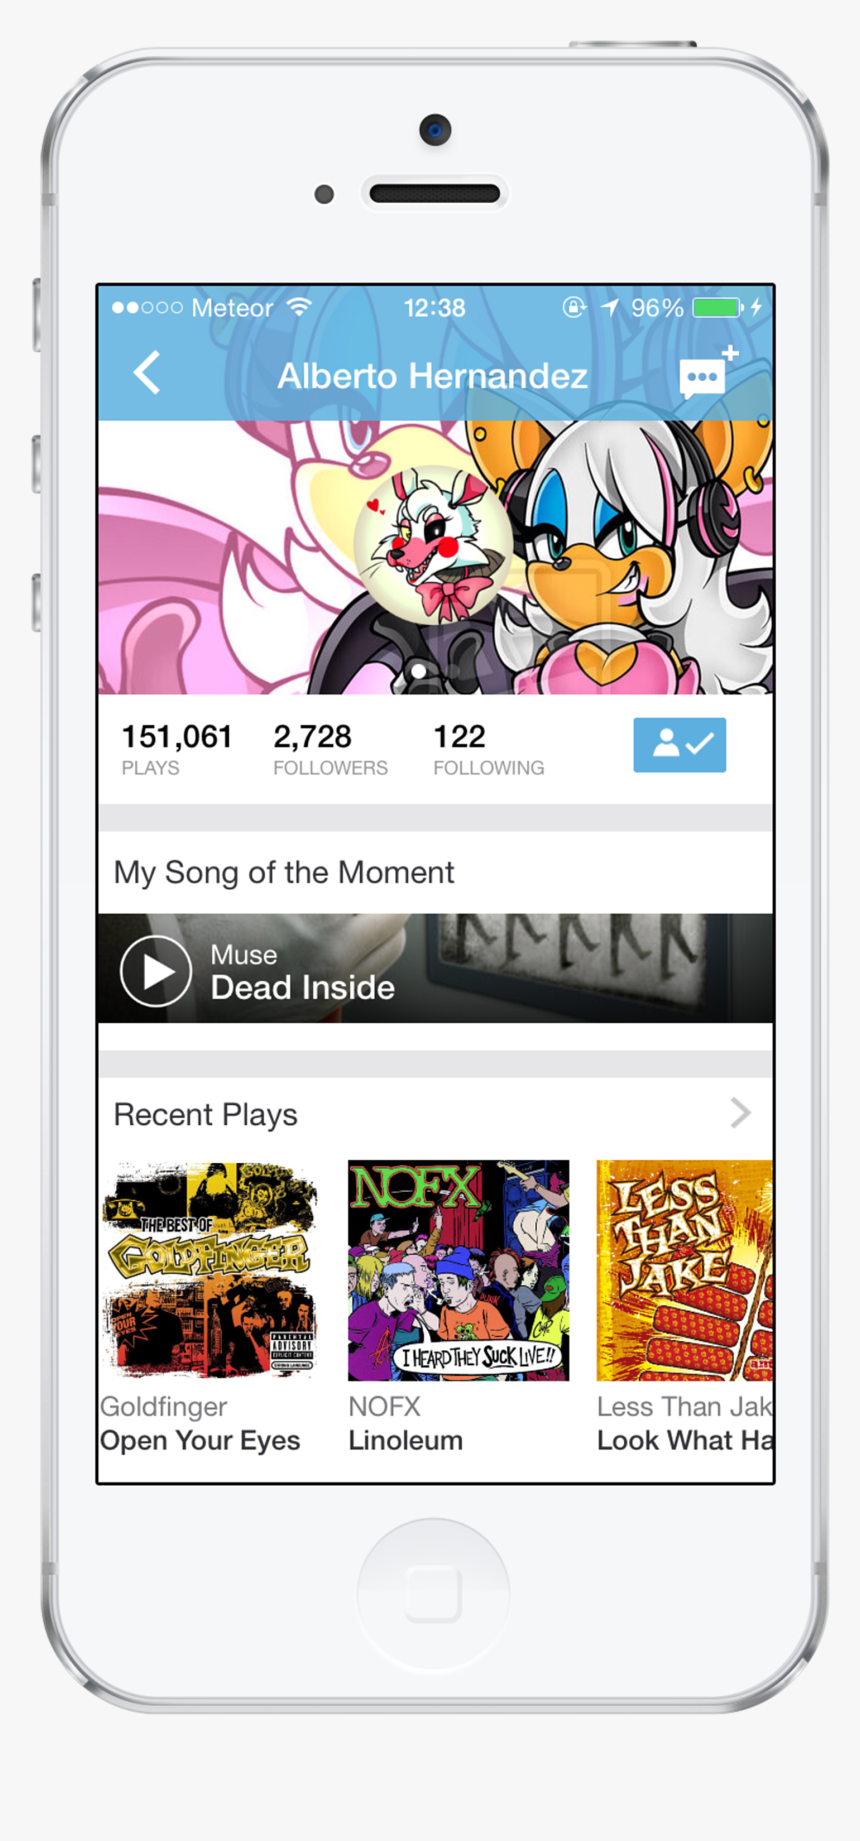860x1841 pixels.
Task: Tap the location arrow status icon
Action: pyautogui.click(x=609, y=307)
